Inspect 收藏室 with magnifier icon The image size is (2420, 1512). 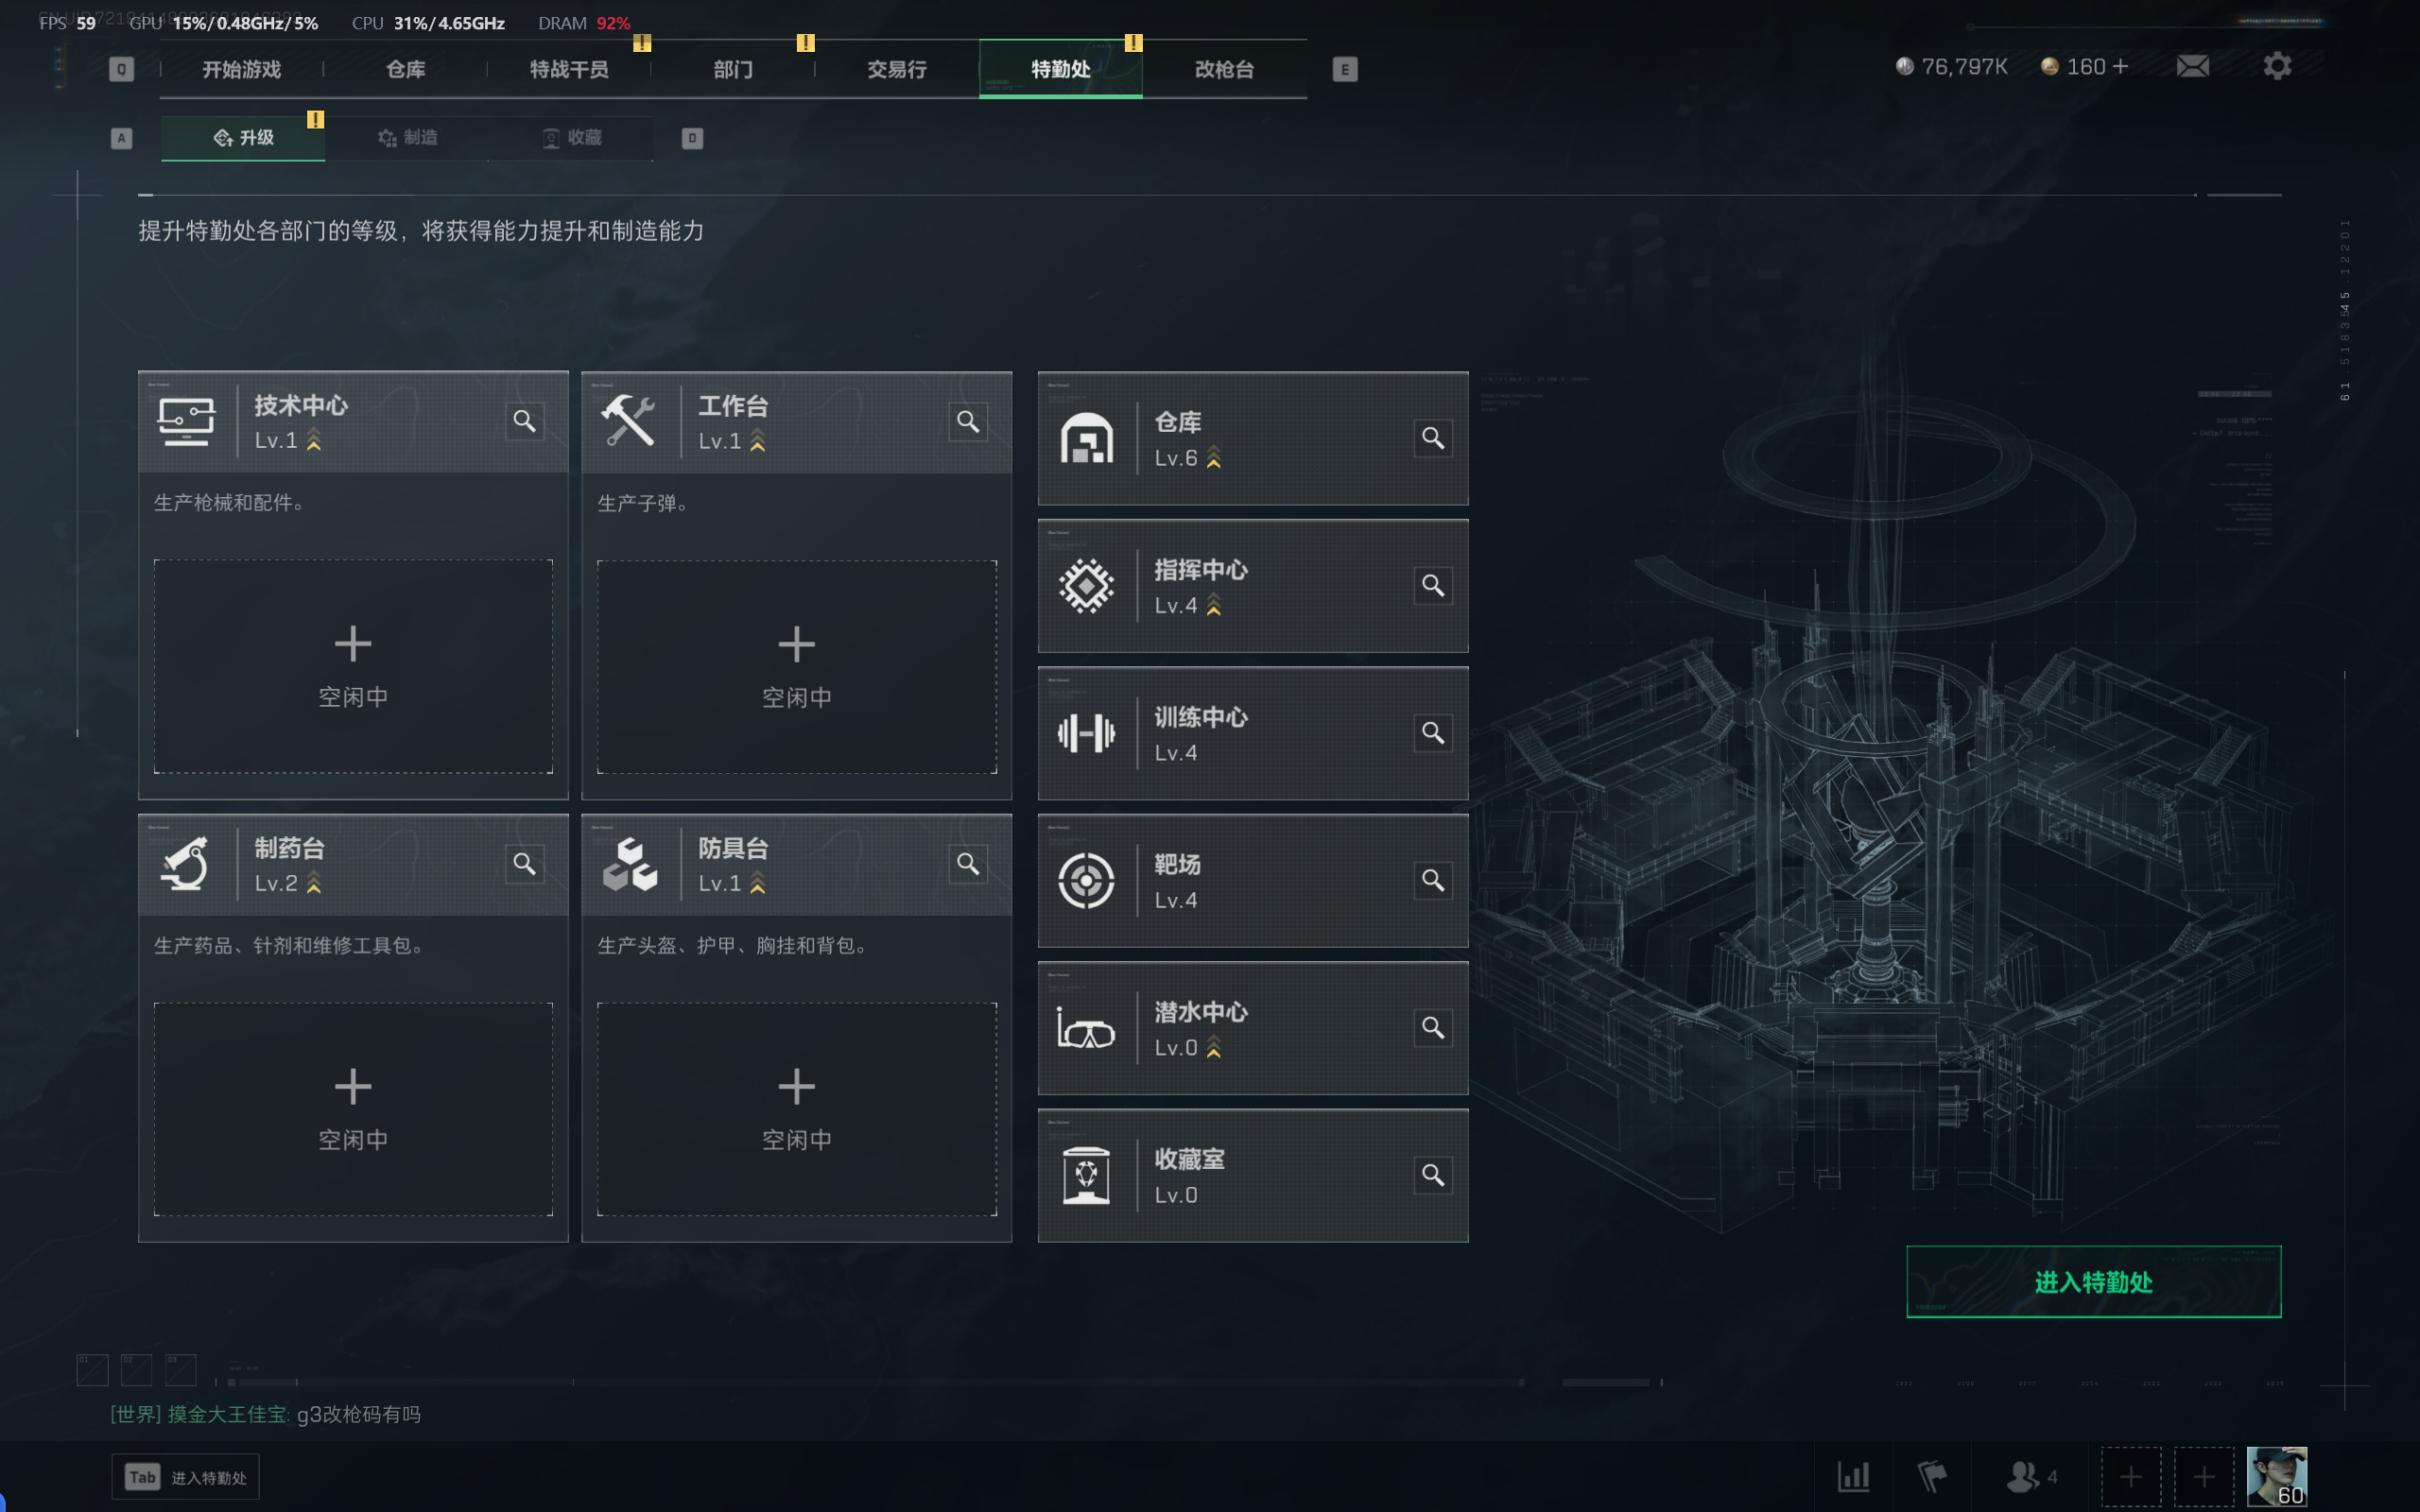point(1433,1175)
